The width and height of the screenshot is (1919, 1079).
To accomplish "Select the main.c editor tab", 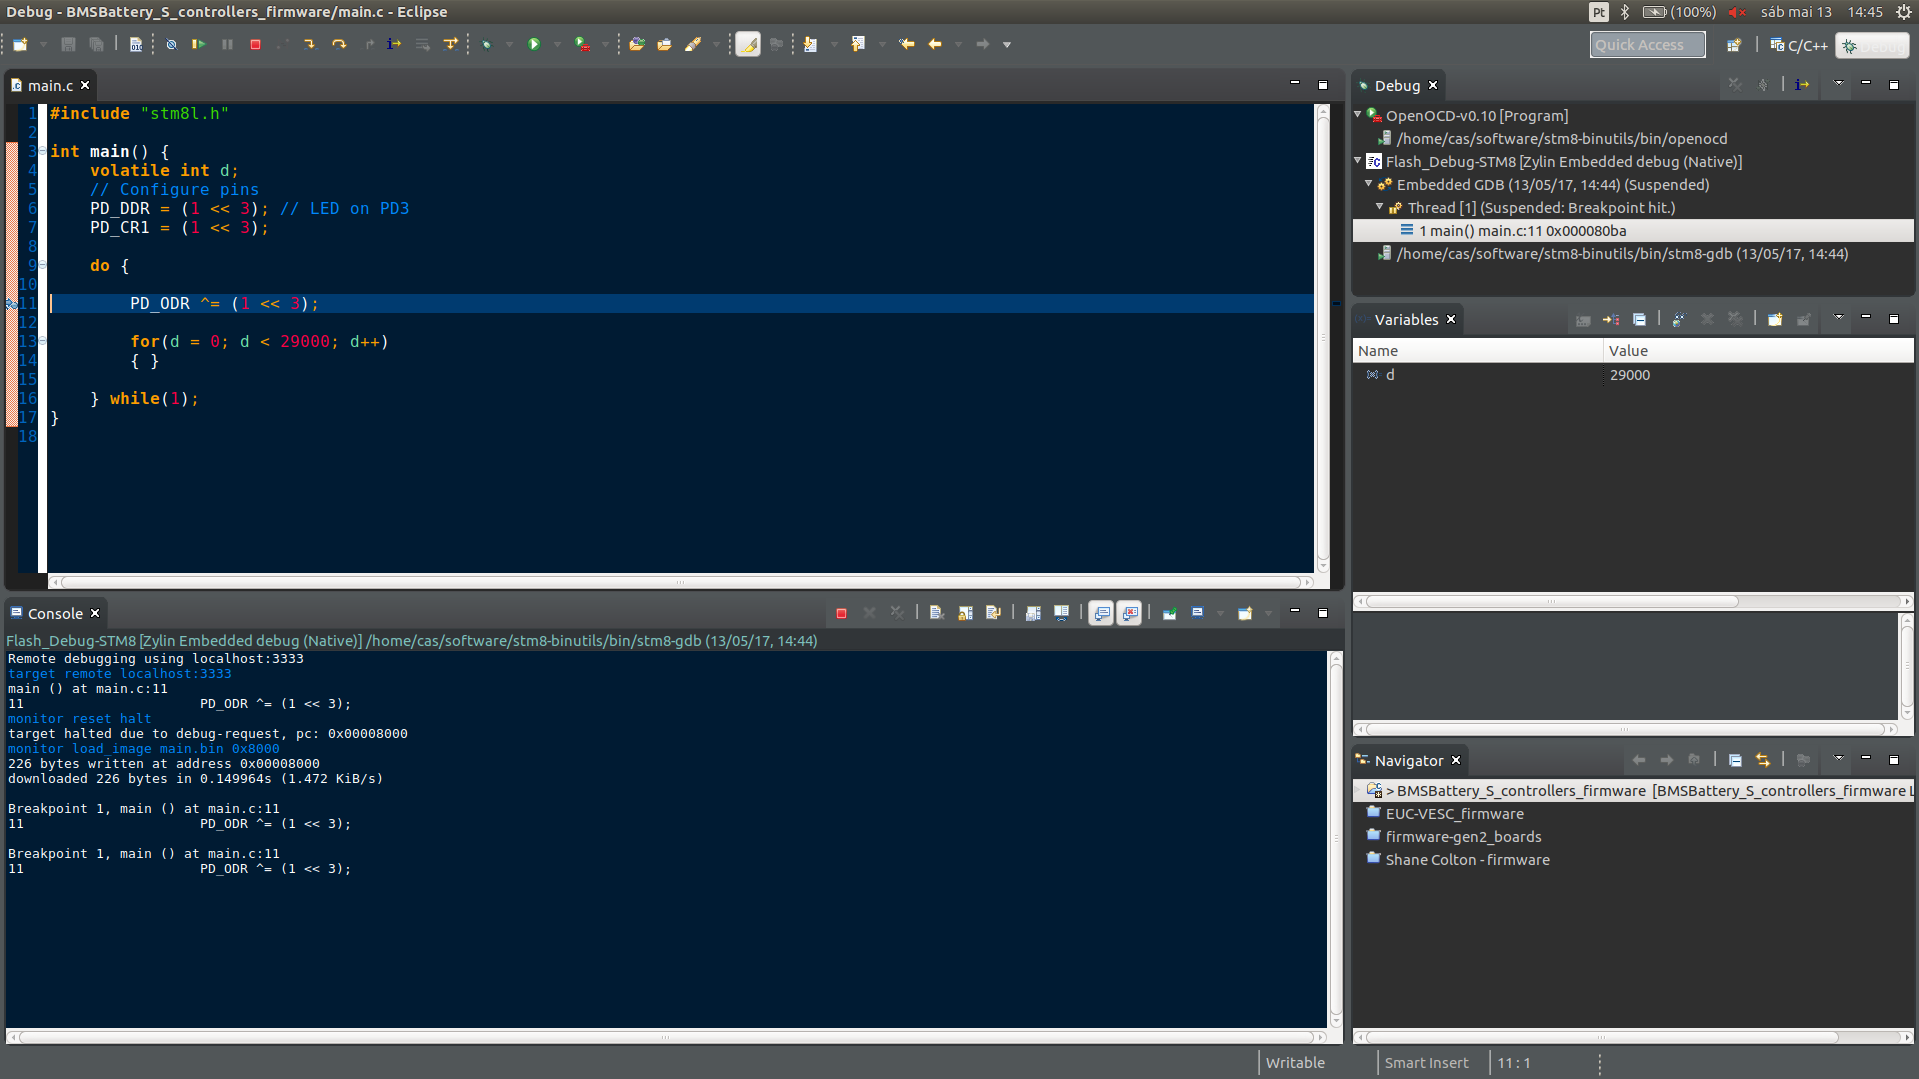I will [50, 86].
